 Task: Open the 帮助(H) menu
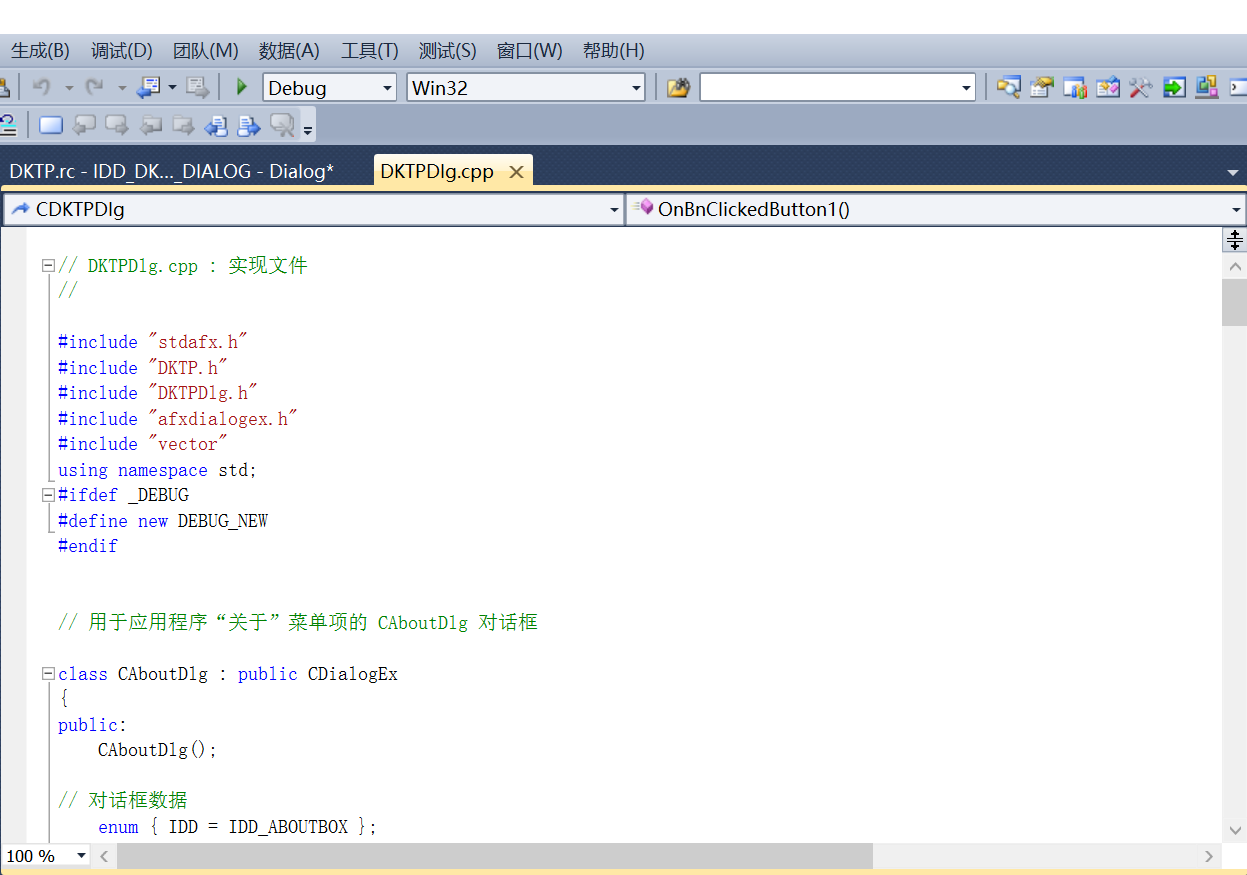614,50
